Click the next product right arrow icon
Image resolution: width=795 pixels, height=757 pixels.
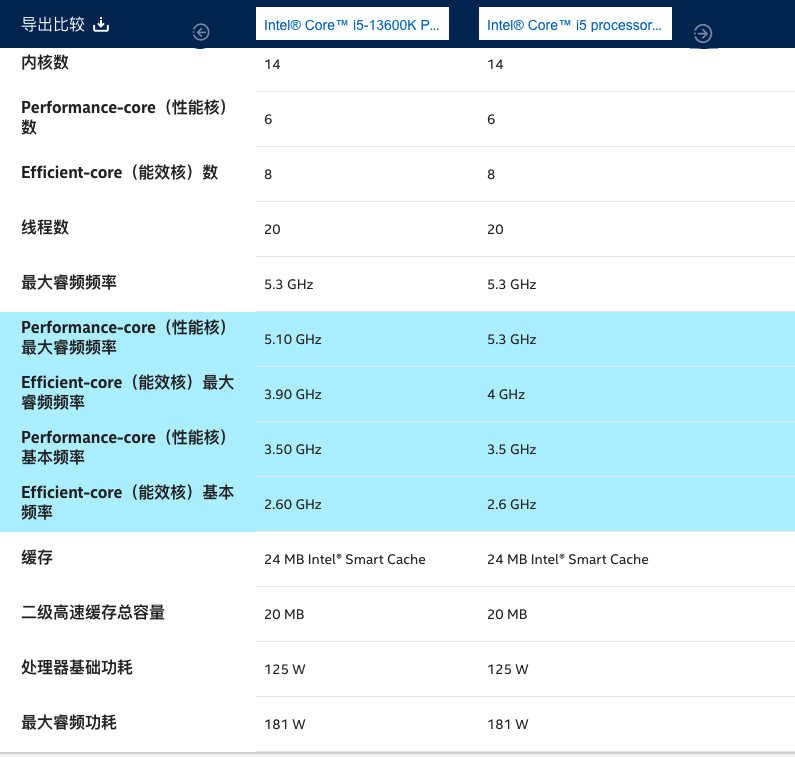pyautogui.click(x=703, y=33)
